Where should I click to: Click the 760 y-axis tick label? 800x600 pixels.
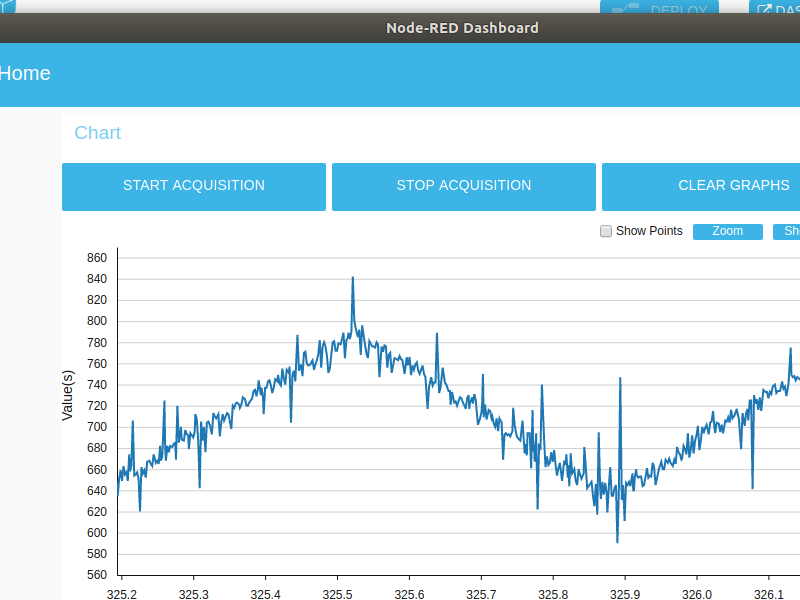(97, 364)
